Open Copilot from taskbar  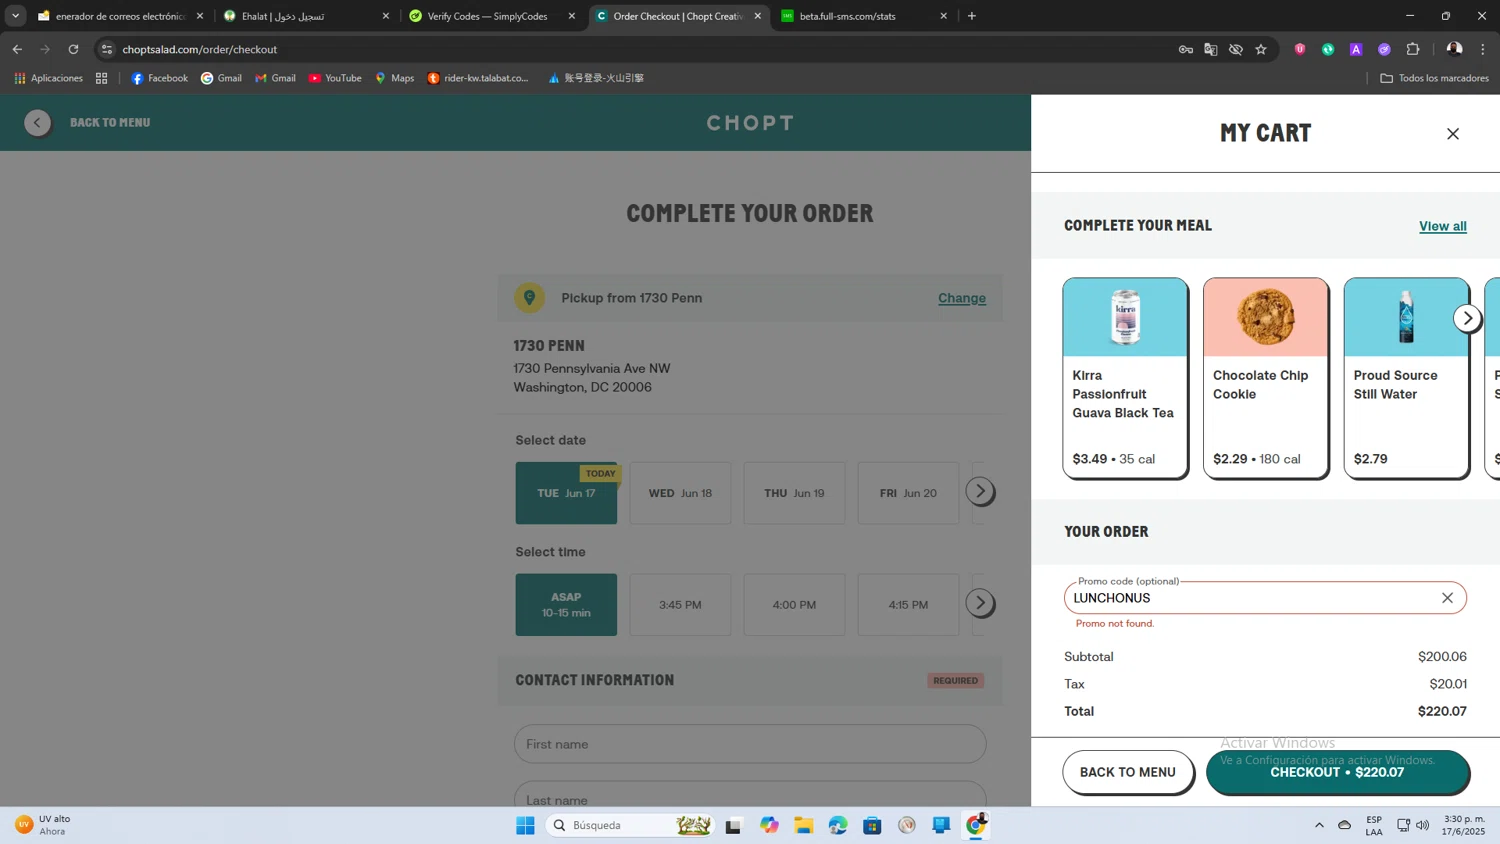point(769,825)
